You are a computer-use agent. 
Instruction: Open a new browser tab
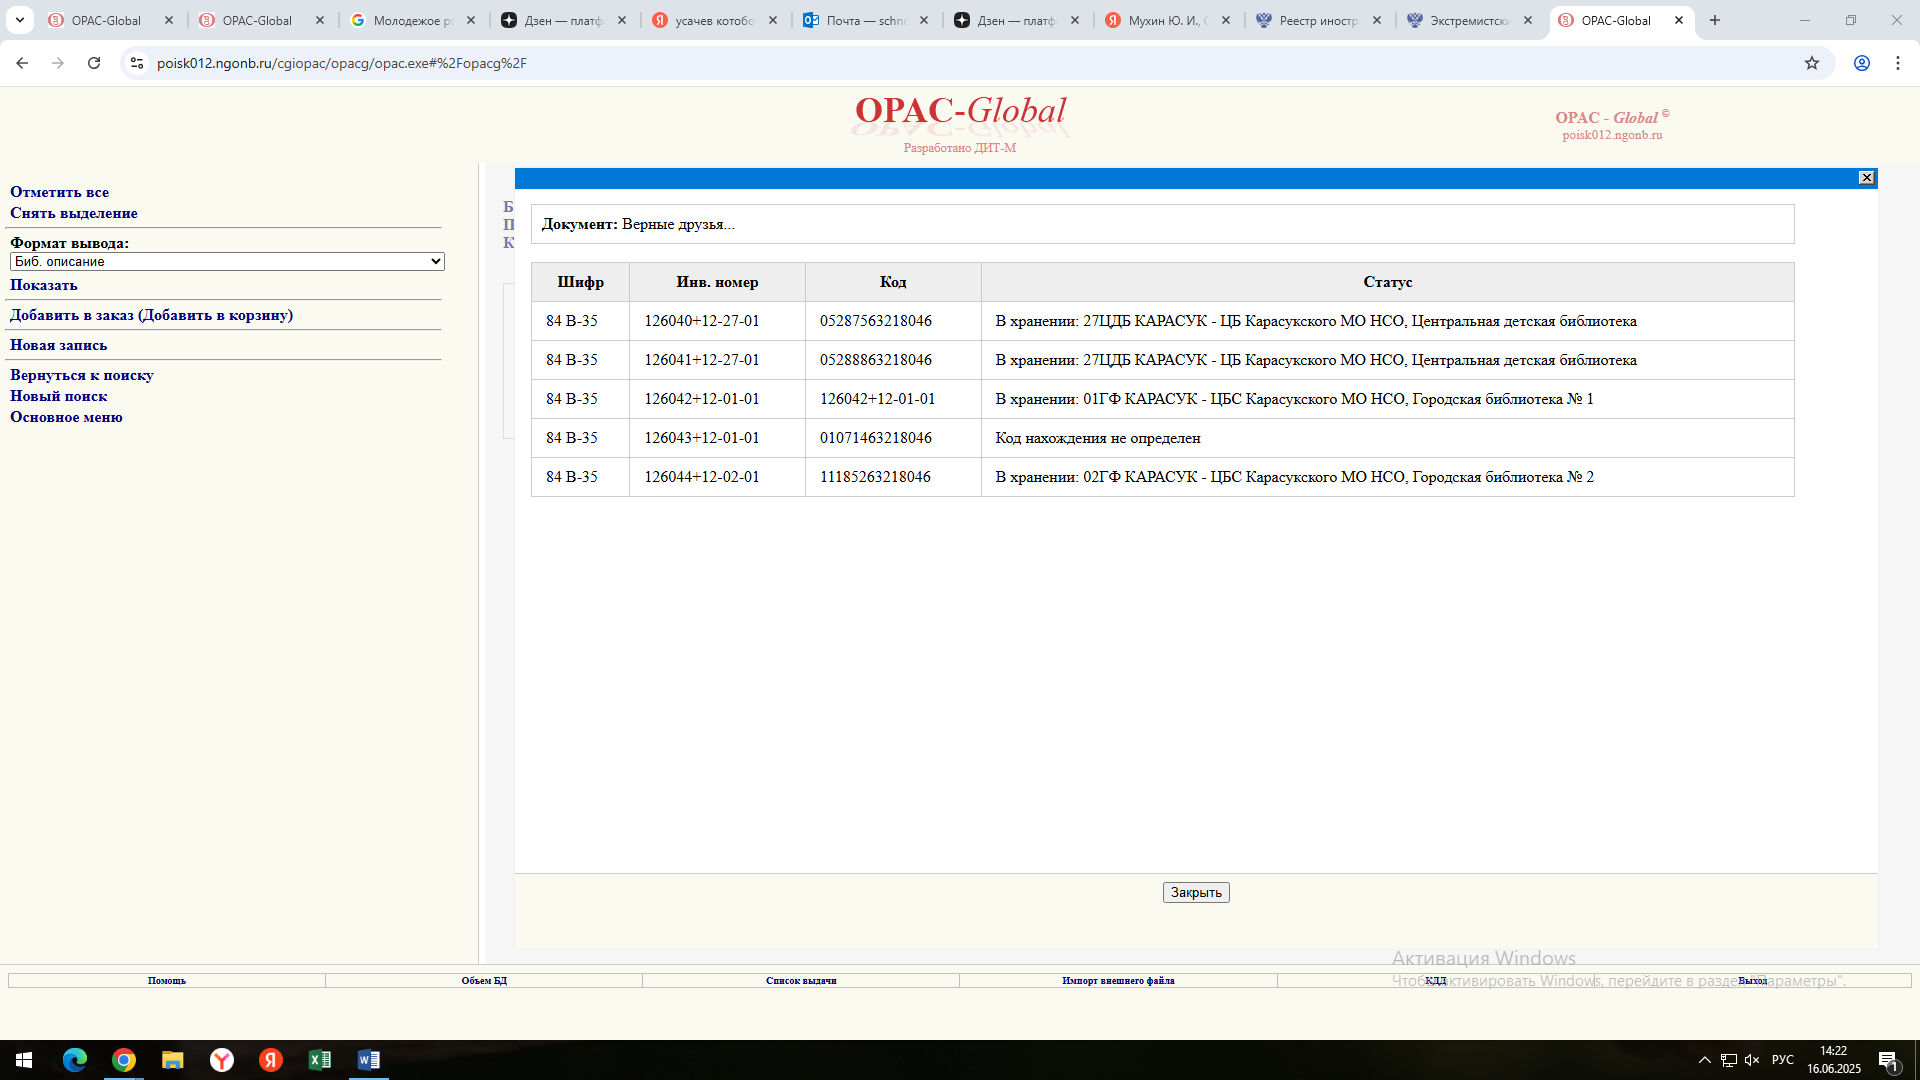pos(1715,20)
